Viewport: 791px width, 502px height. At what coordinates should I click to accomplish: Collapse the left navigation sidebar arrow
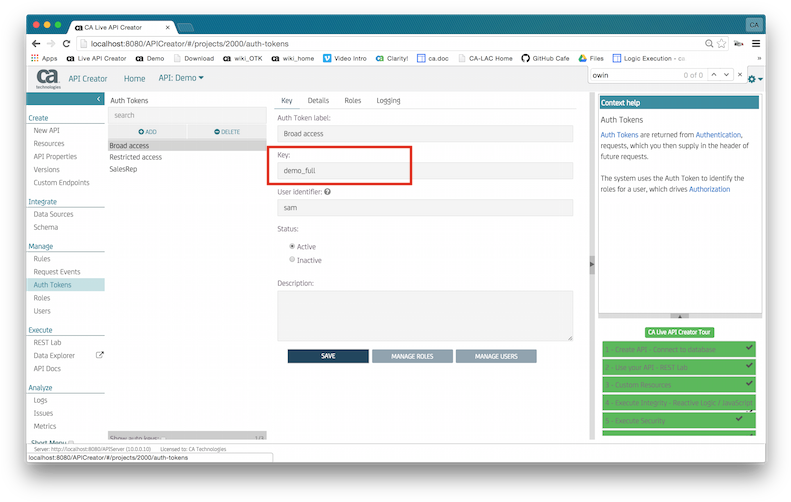pyautogui.click(x=98, y=100)
